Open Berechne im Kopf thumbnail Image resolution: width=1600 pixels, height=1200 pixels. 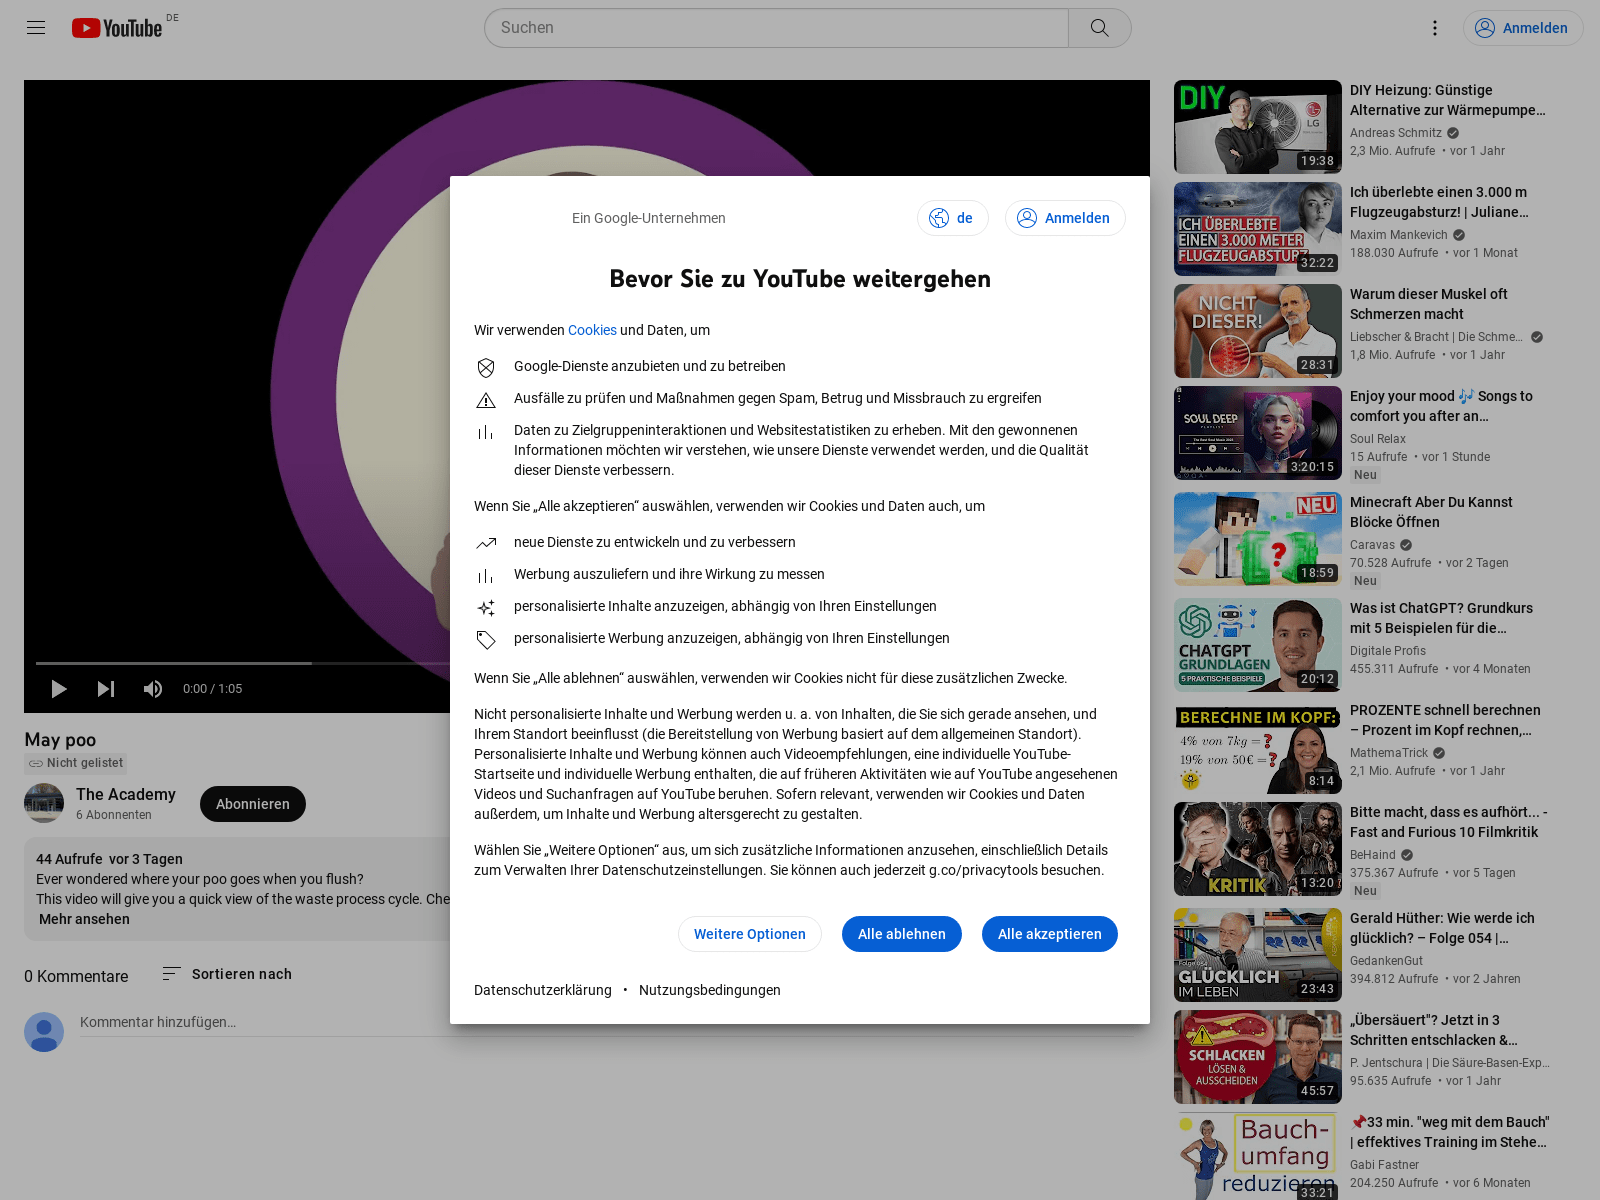[x=1258, y=747]
